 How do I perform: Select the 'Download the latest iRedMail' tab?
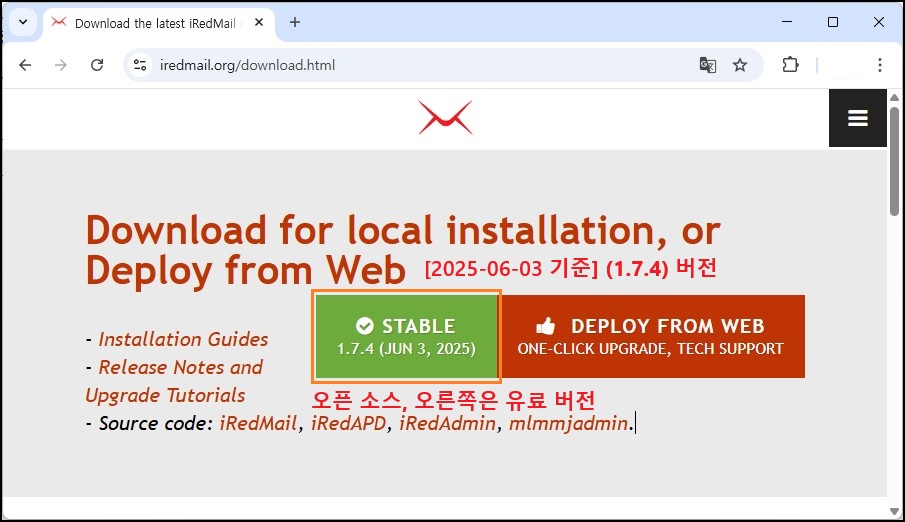point(159,23)
